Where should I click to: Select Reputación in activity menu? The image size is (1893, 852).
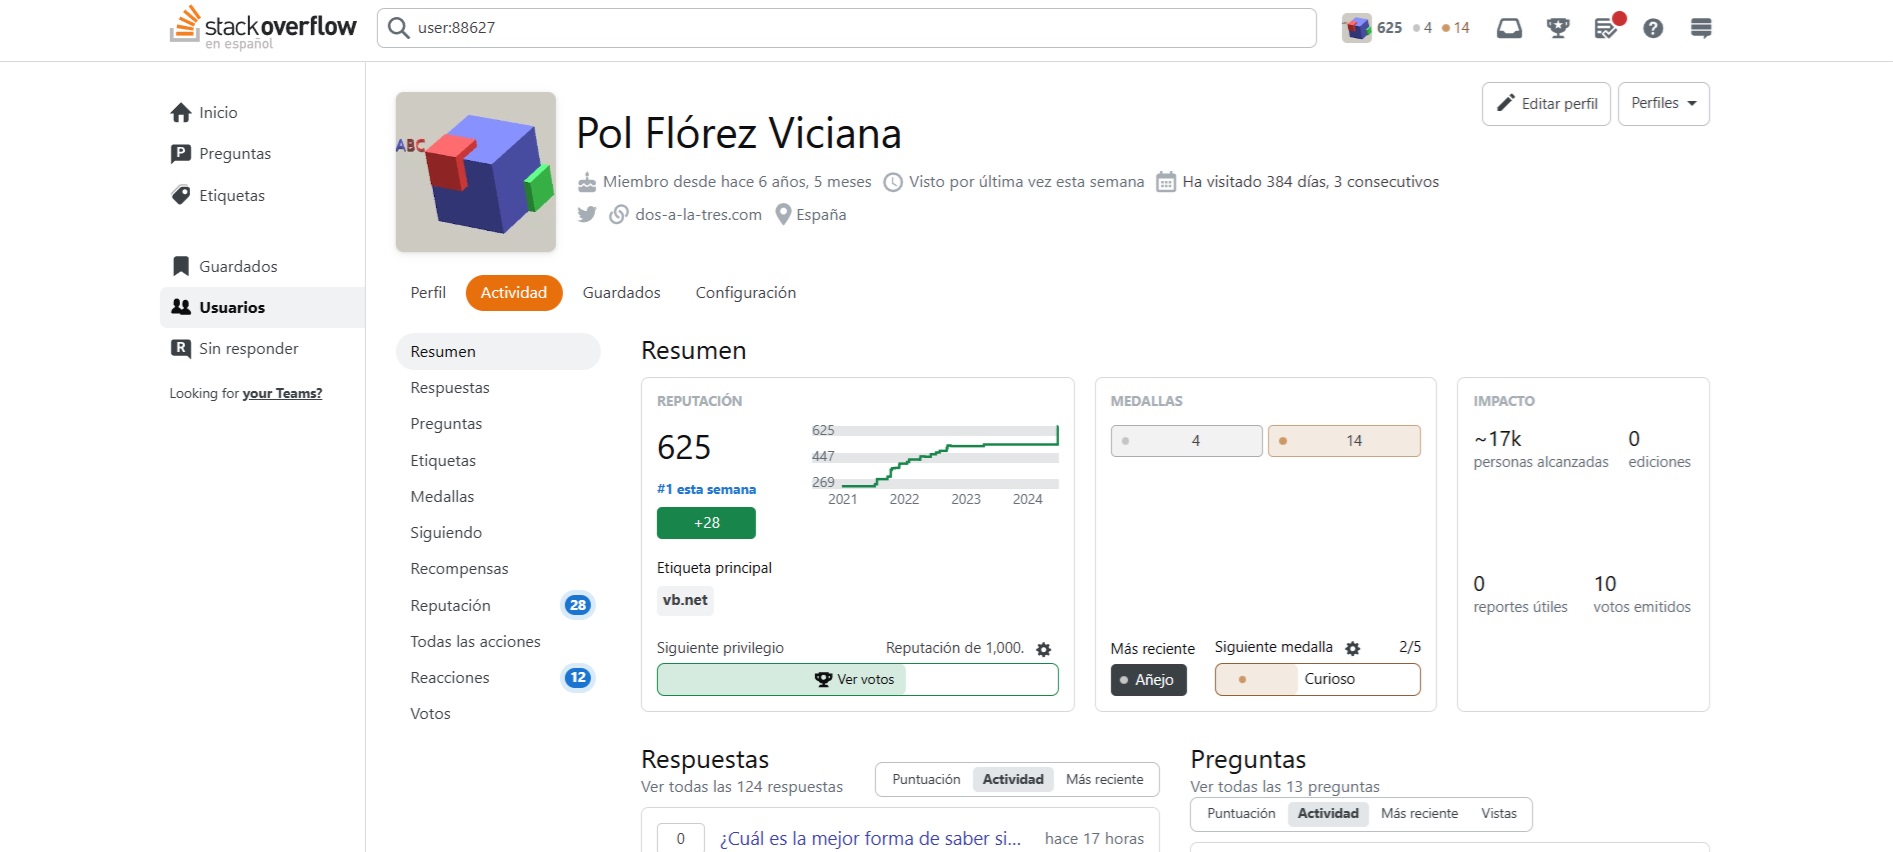498,605
